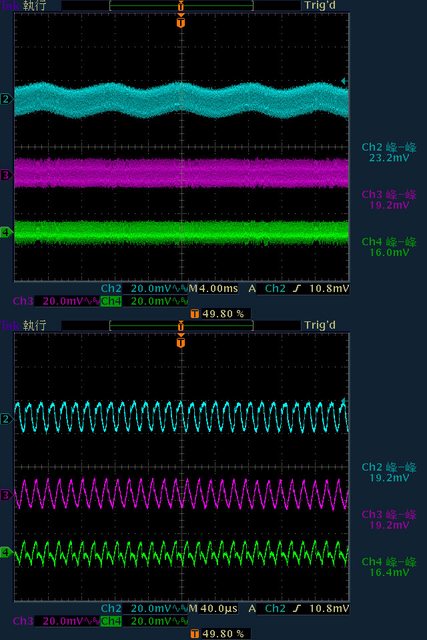
Task: Click the orange trigger T marker above the 4.00ms waveform
Action: (181, 21)
